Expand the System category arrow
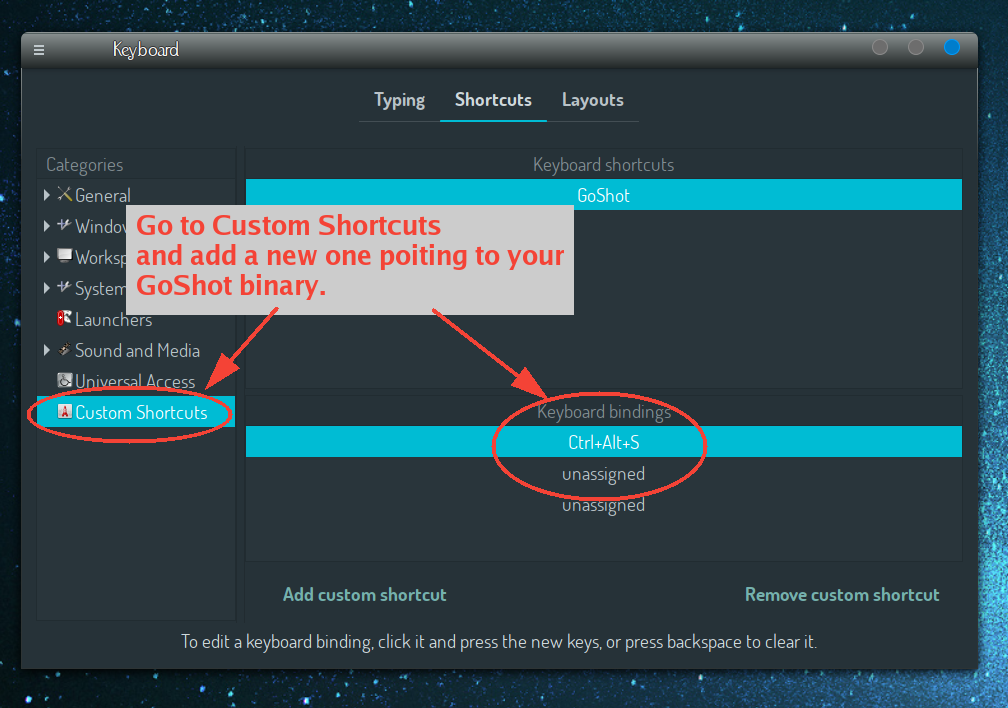 click(x=46, y=287)
